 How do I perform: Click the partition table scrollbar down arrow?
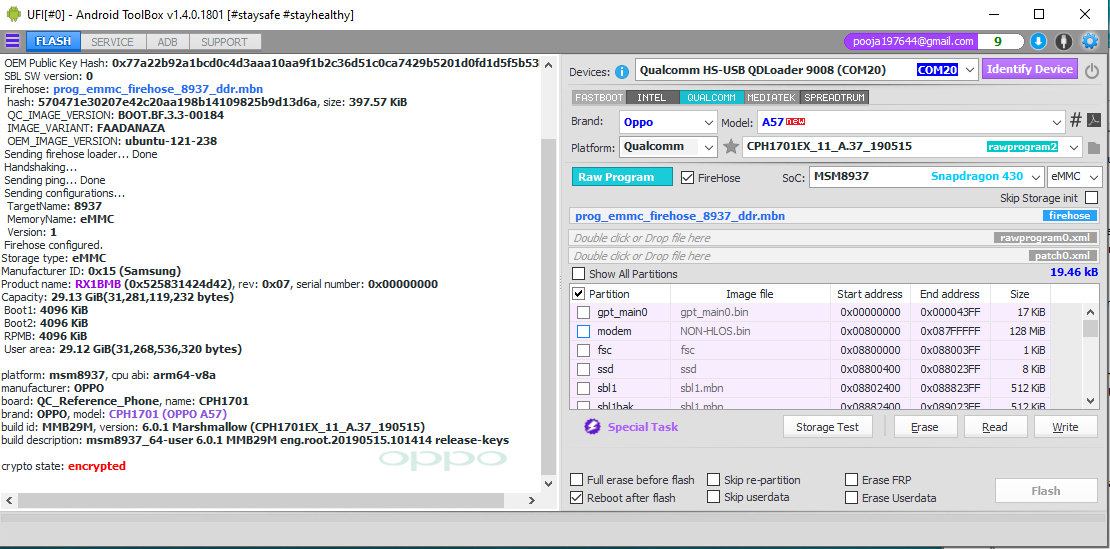(x=1091, y=401)
